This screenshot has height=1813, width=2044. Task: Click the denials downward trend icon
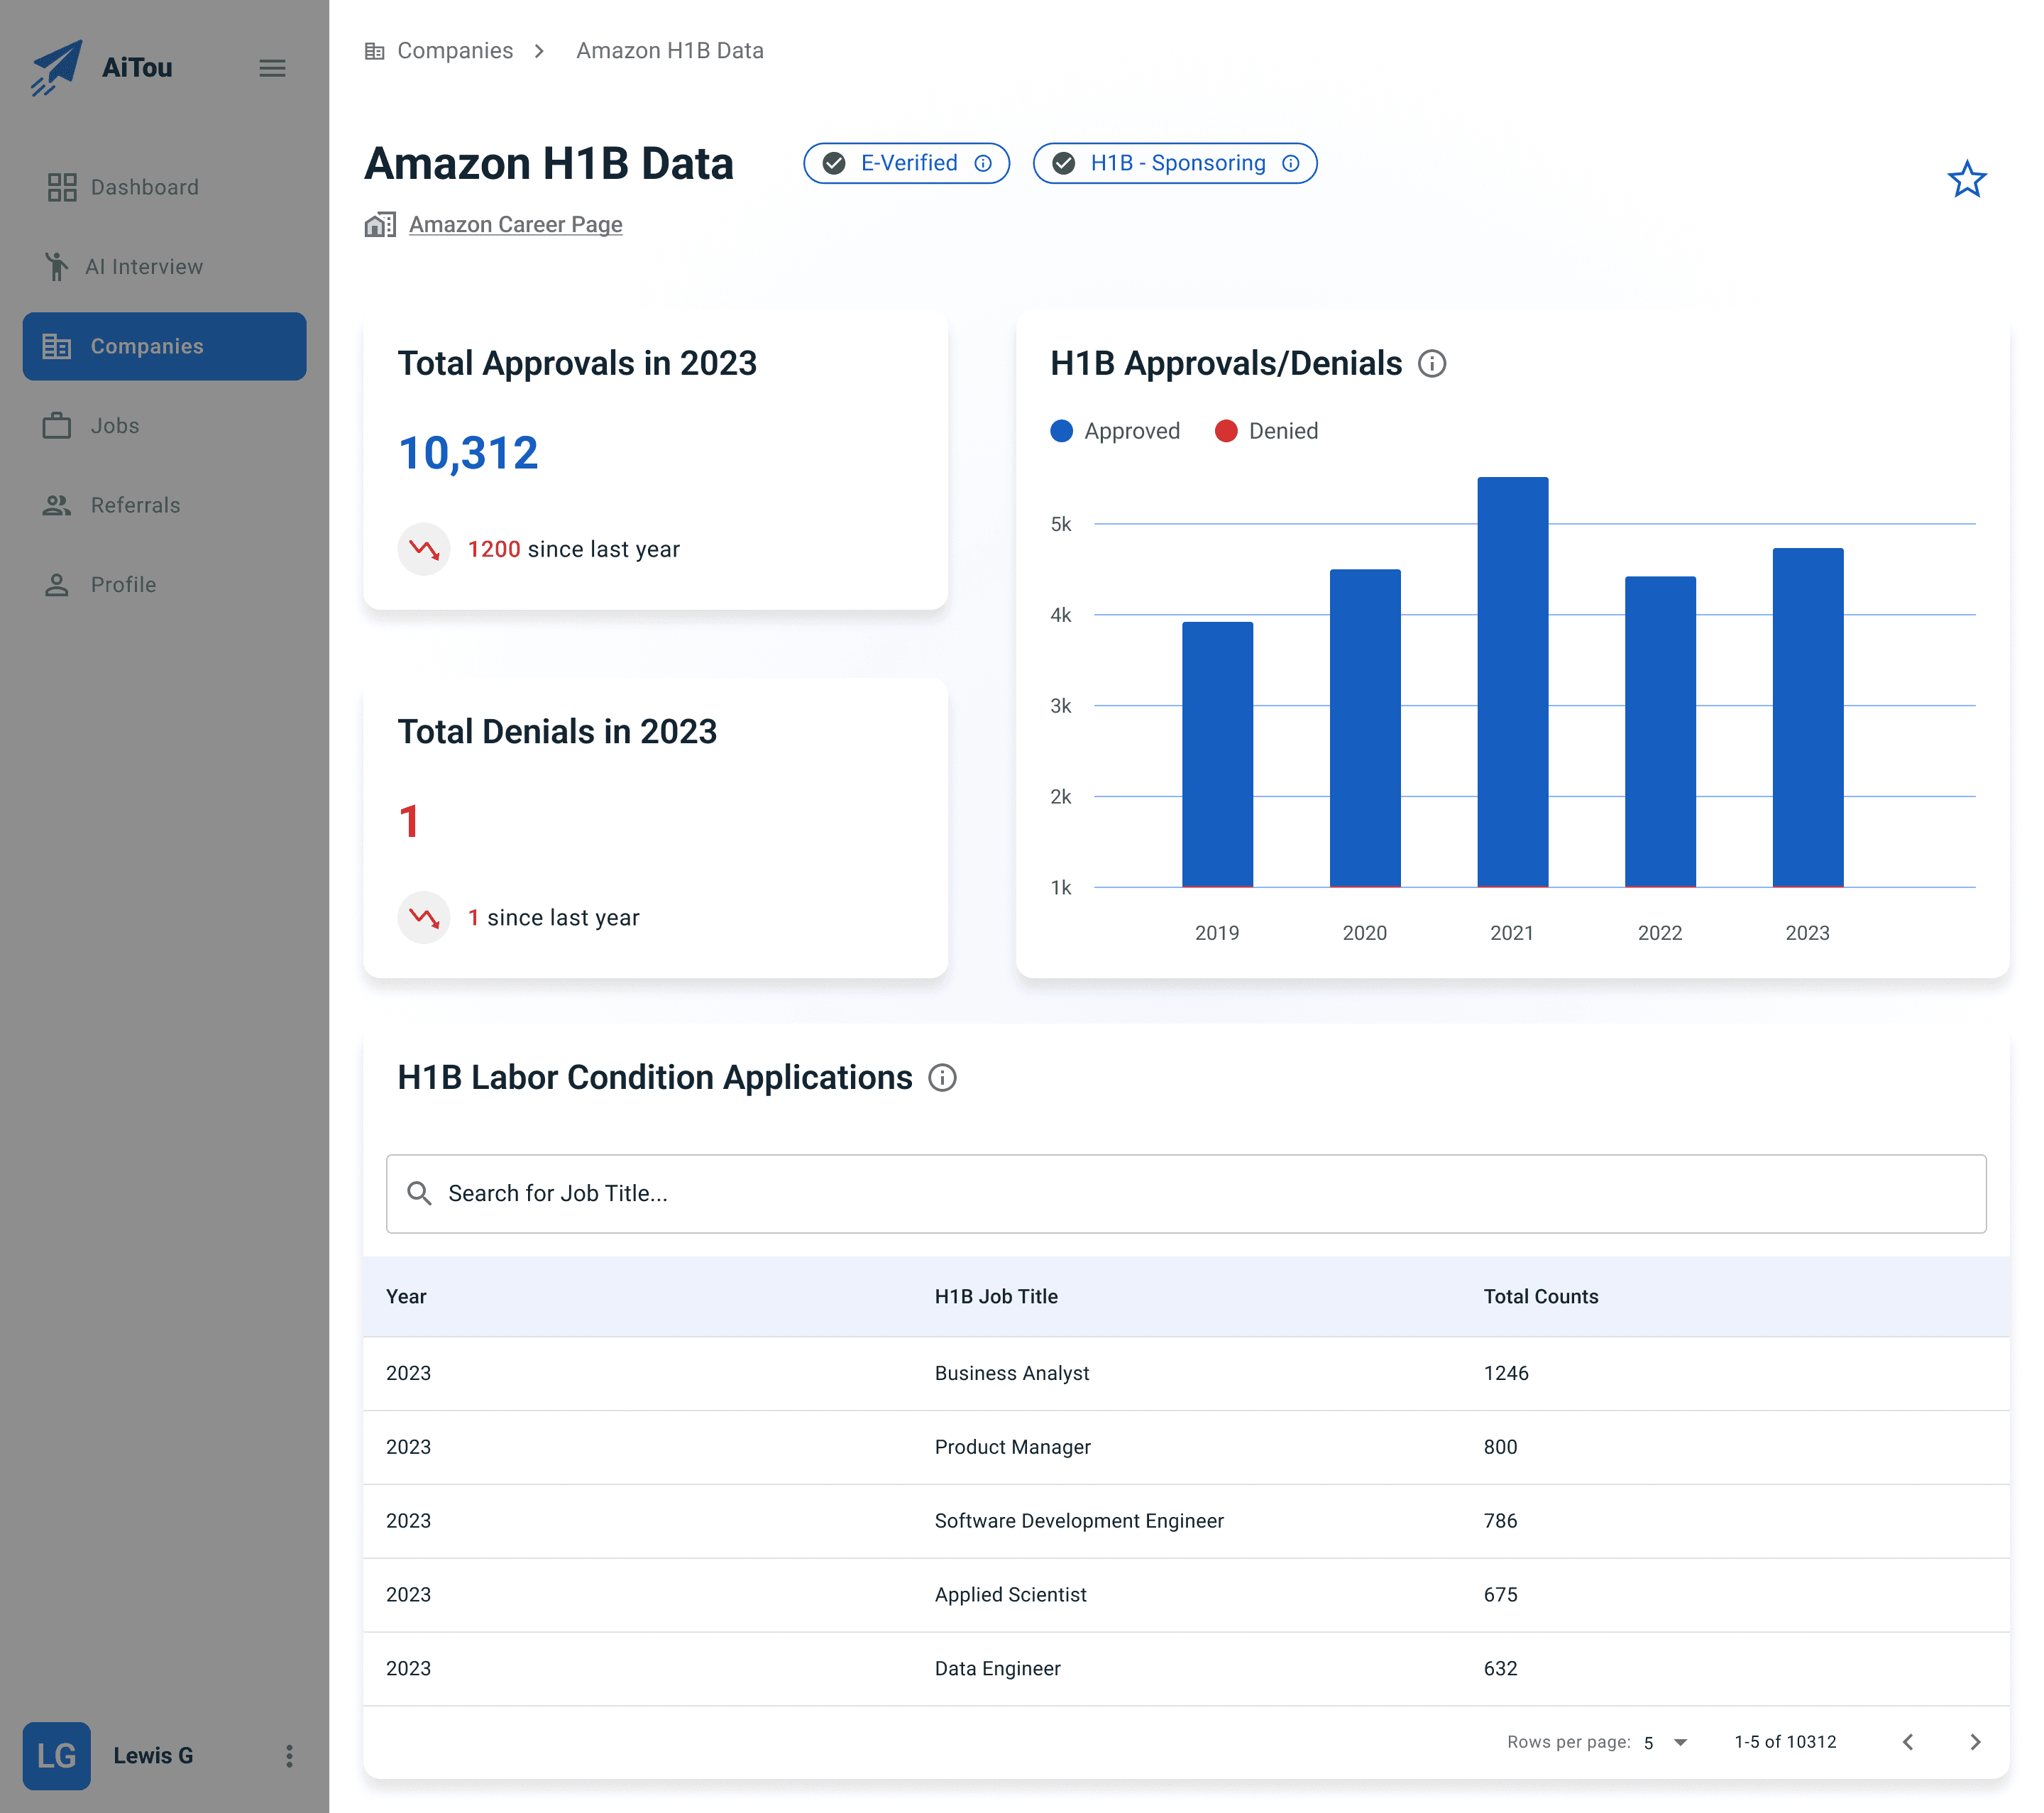pyautogui.click(x=424, y=917)
